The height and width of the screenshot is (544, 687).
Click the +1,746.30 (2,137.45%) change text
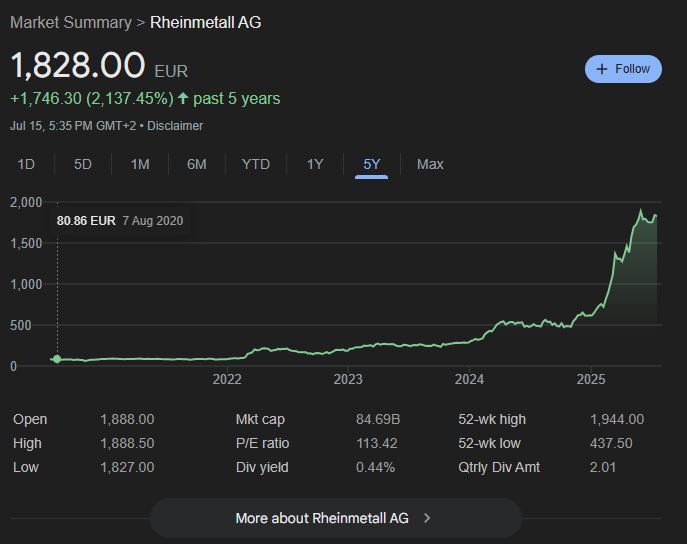click(x=92, y=99)
